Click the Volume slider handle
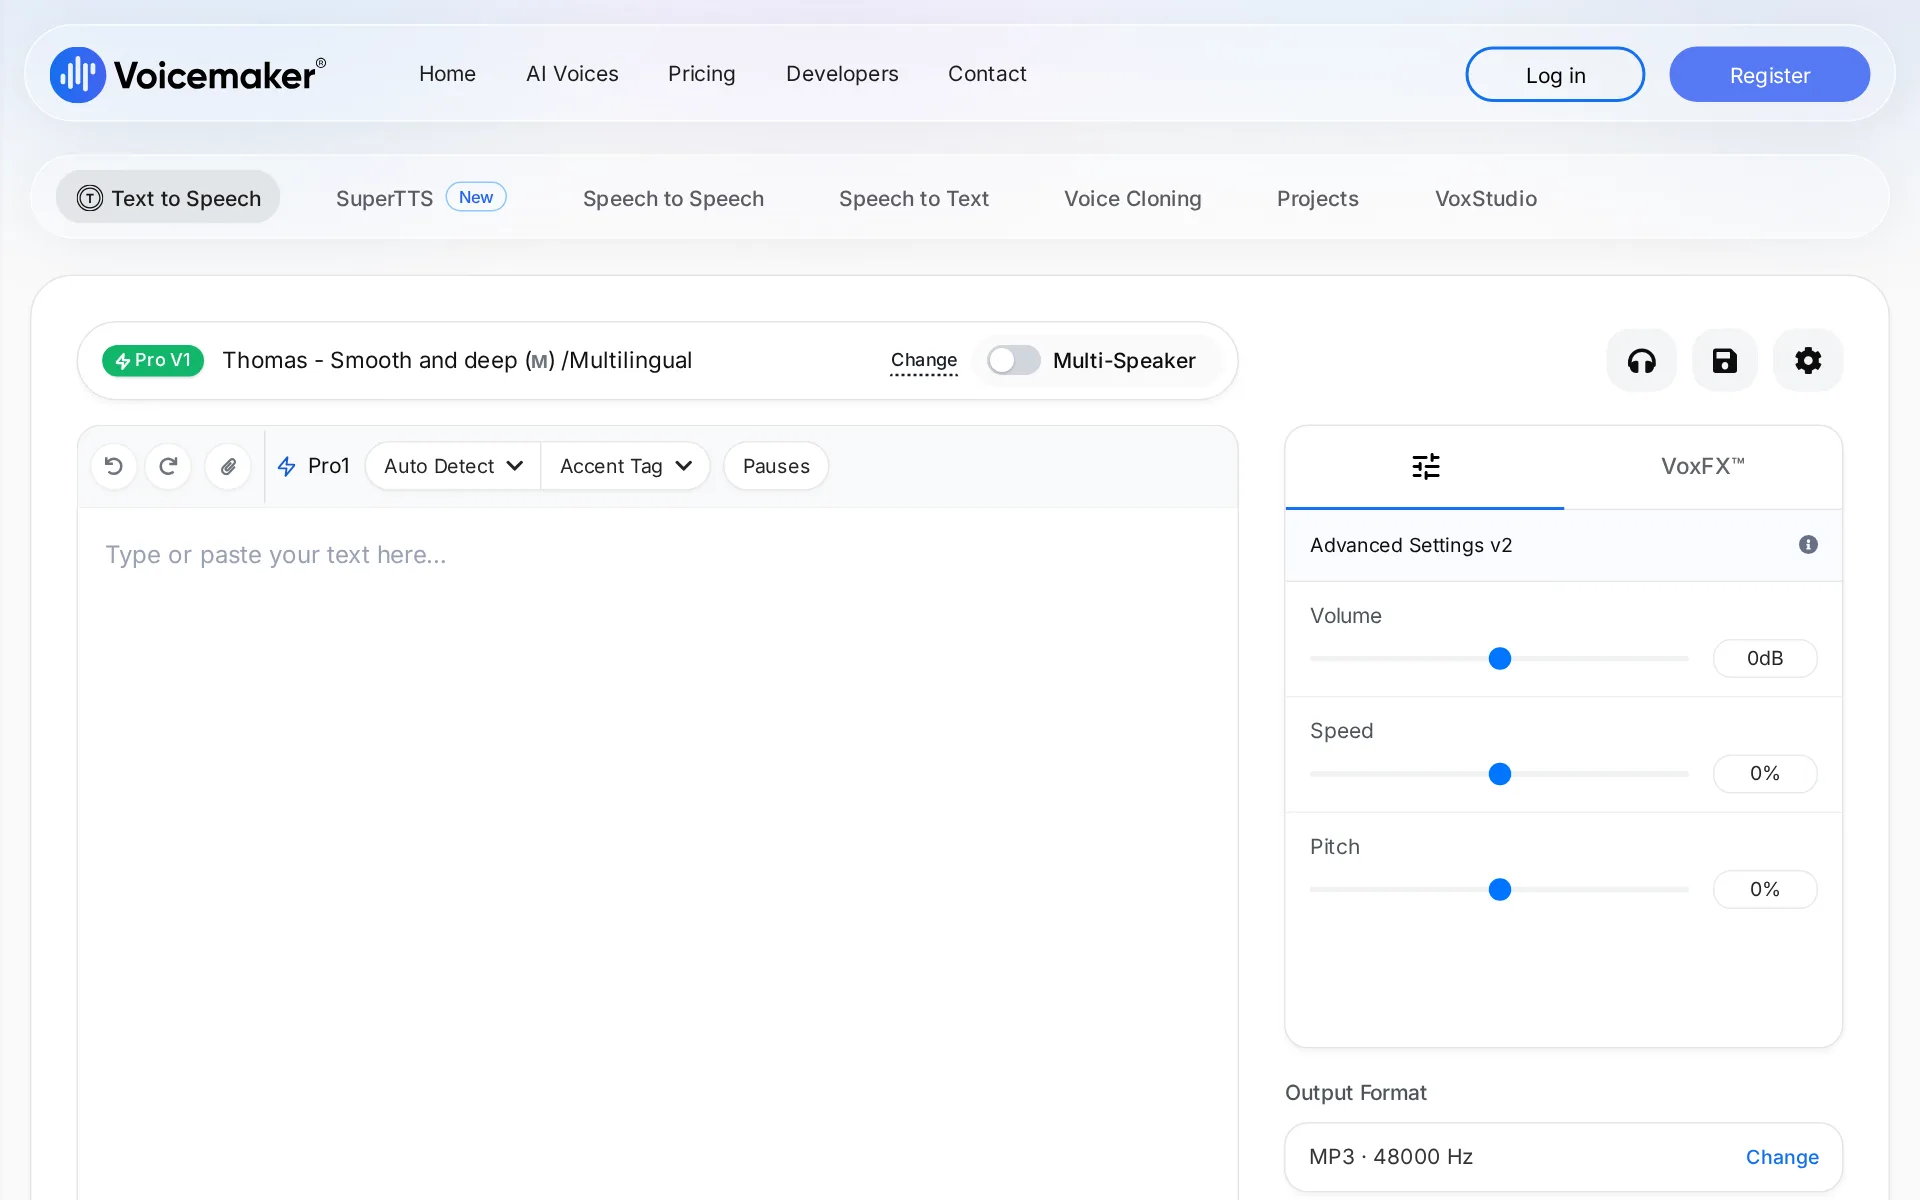Viewport: 1920px width, 1200px height. [1499, 658]
